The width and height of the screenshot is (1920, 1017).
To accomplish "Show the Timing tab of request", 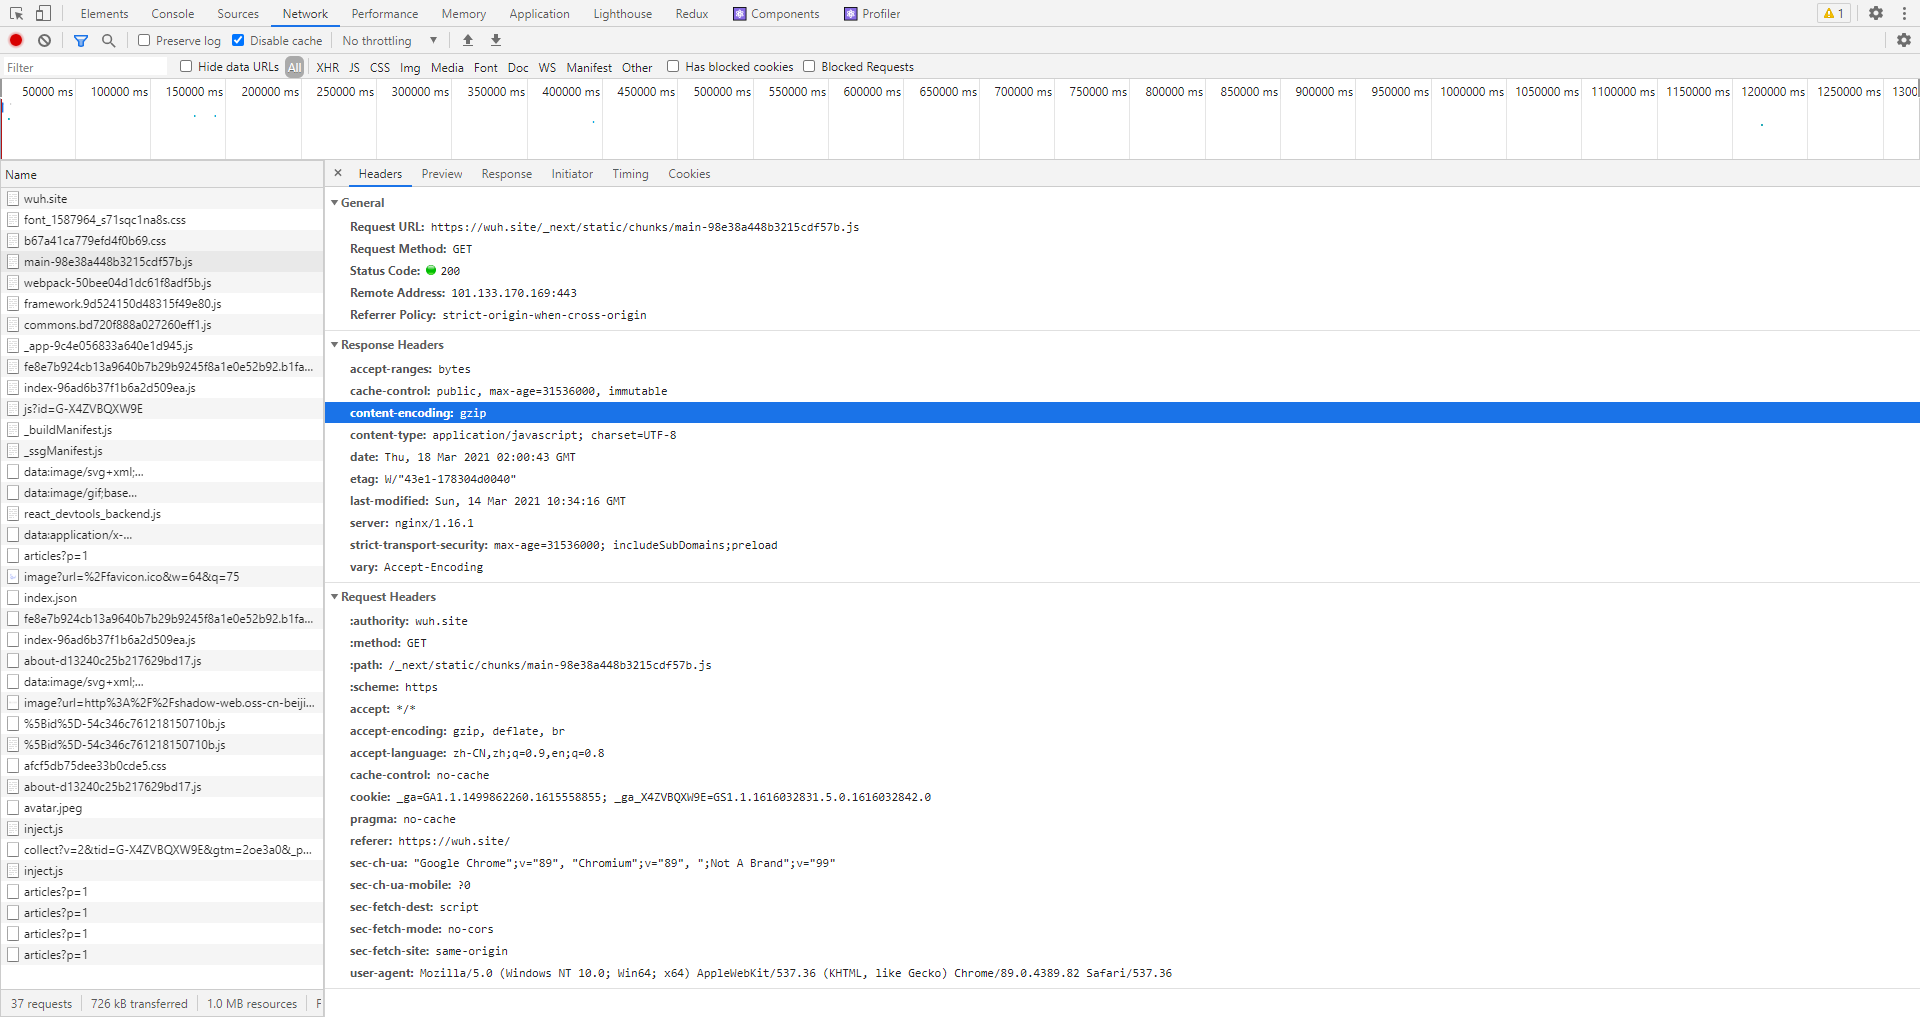I will [631, 173].
